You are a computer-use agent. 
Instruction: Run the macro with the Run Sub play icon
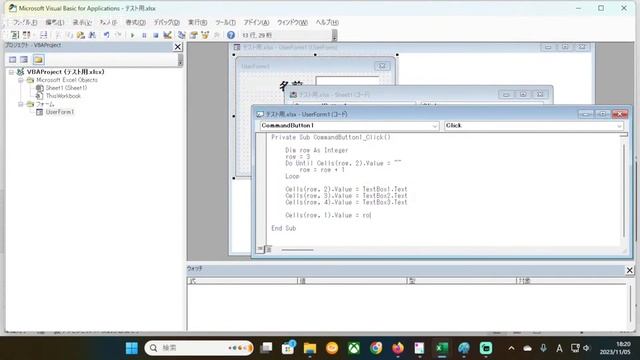(132, 35)
